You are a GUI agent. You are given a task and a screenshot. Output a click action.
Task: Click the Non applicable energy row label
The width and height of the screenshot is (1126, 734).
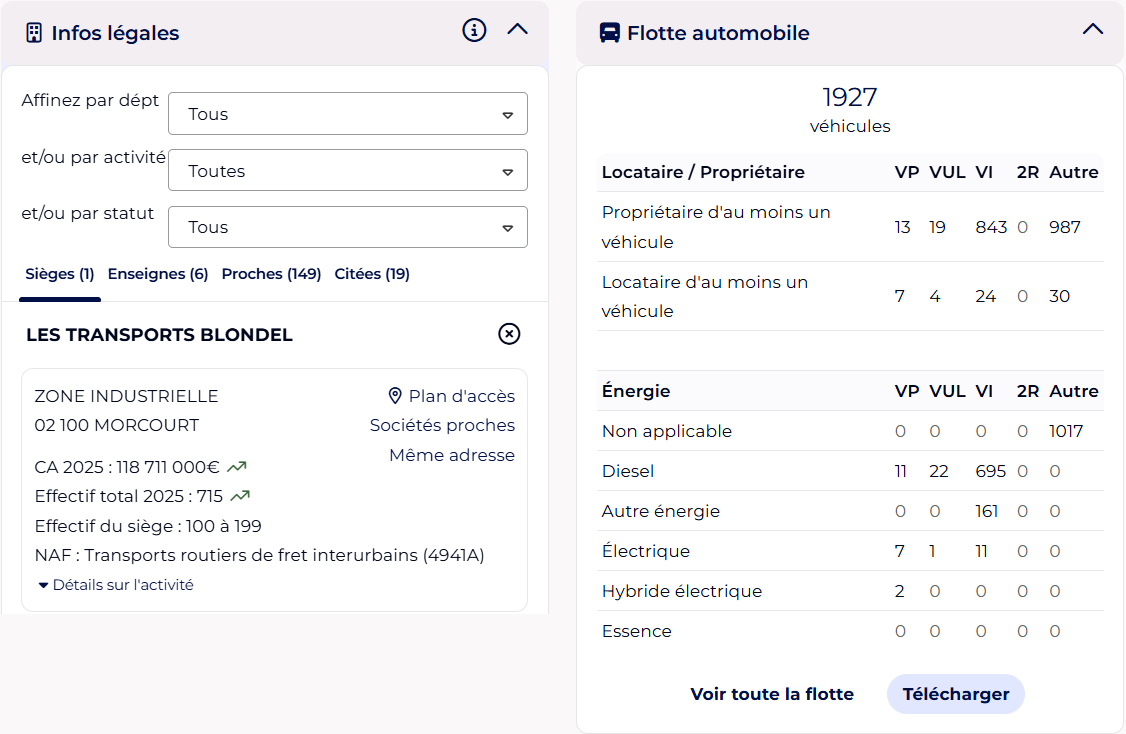(666, 431)
